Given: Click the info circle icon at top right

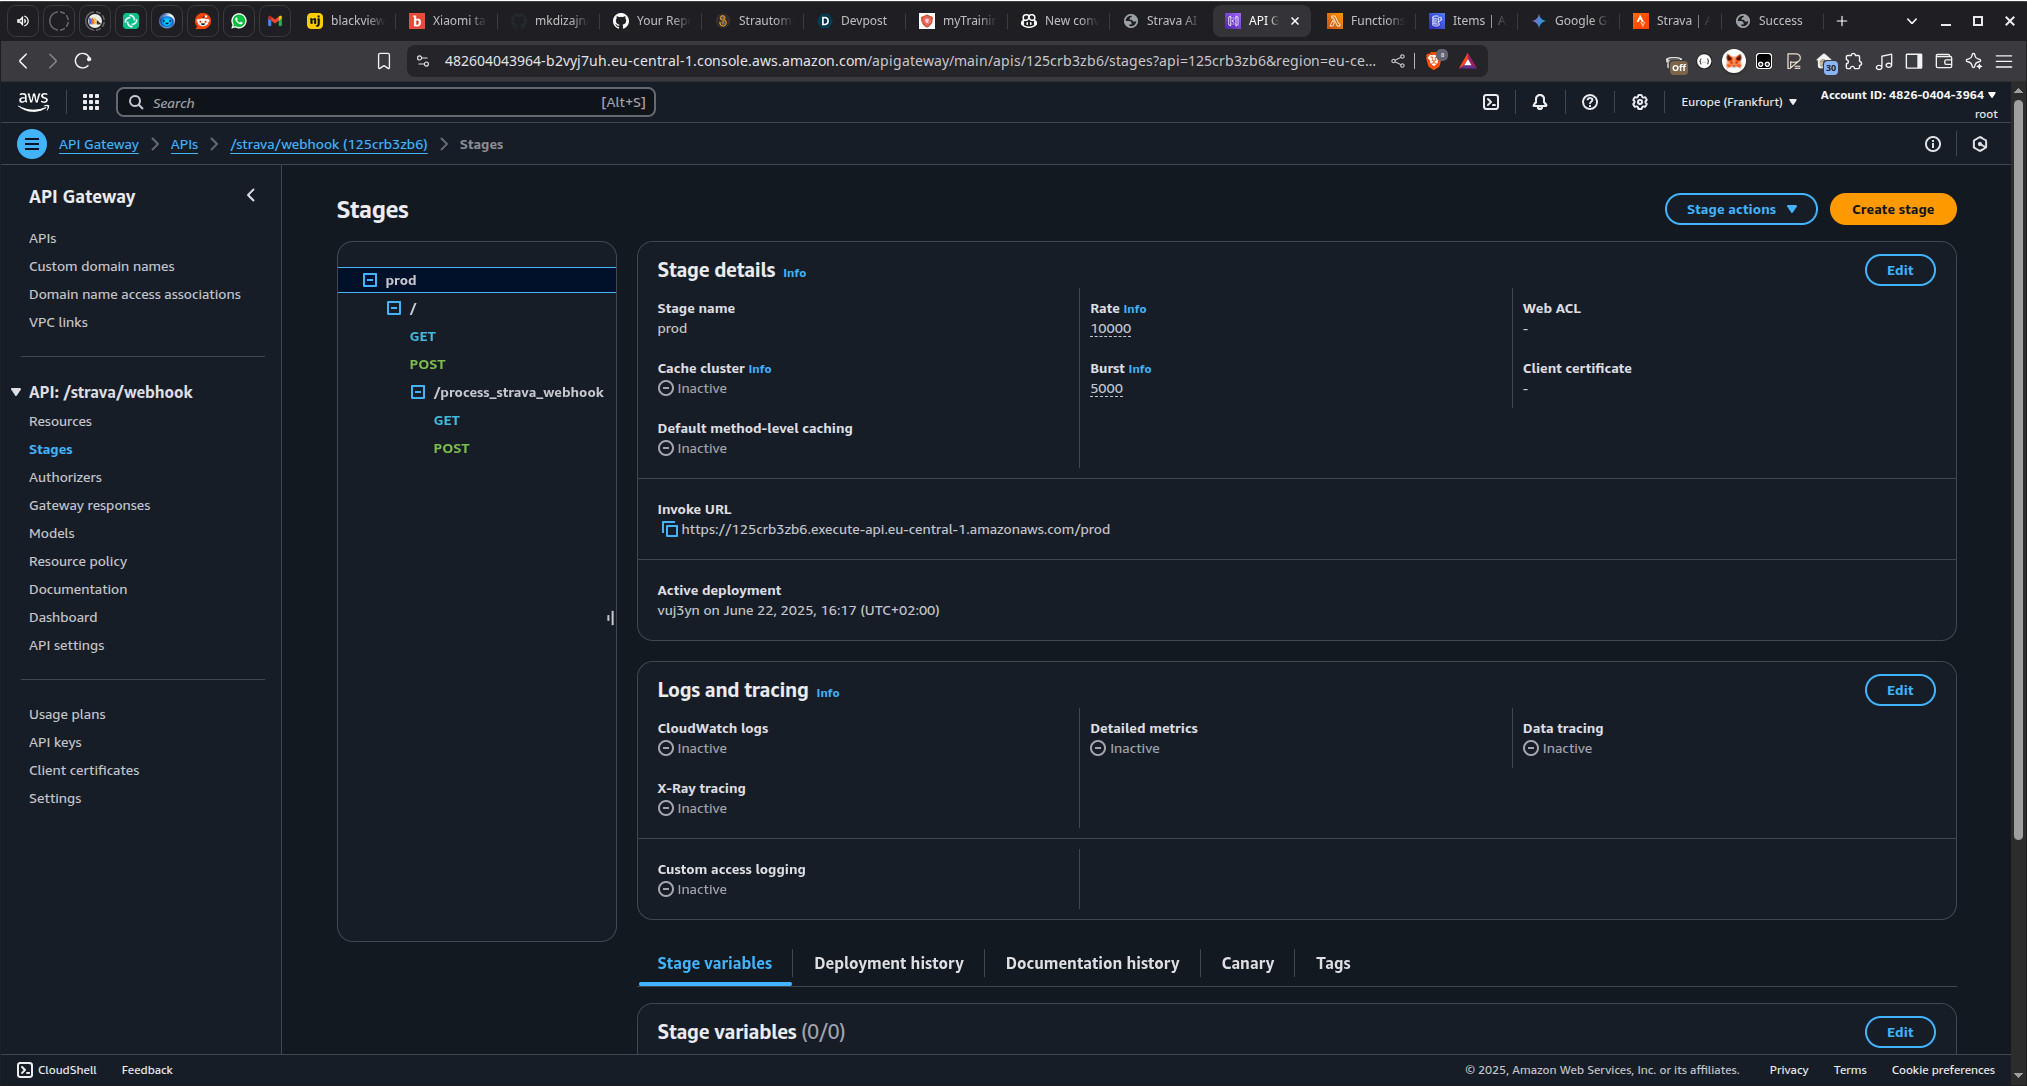Looking at the screenshot, I should coord(1933,144).
